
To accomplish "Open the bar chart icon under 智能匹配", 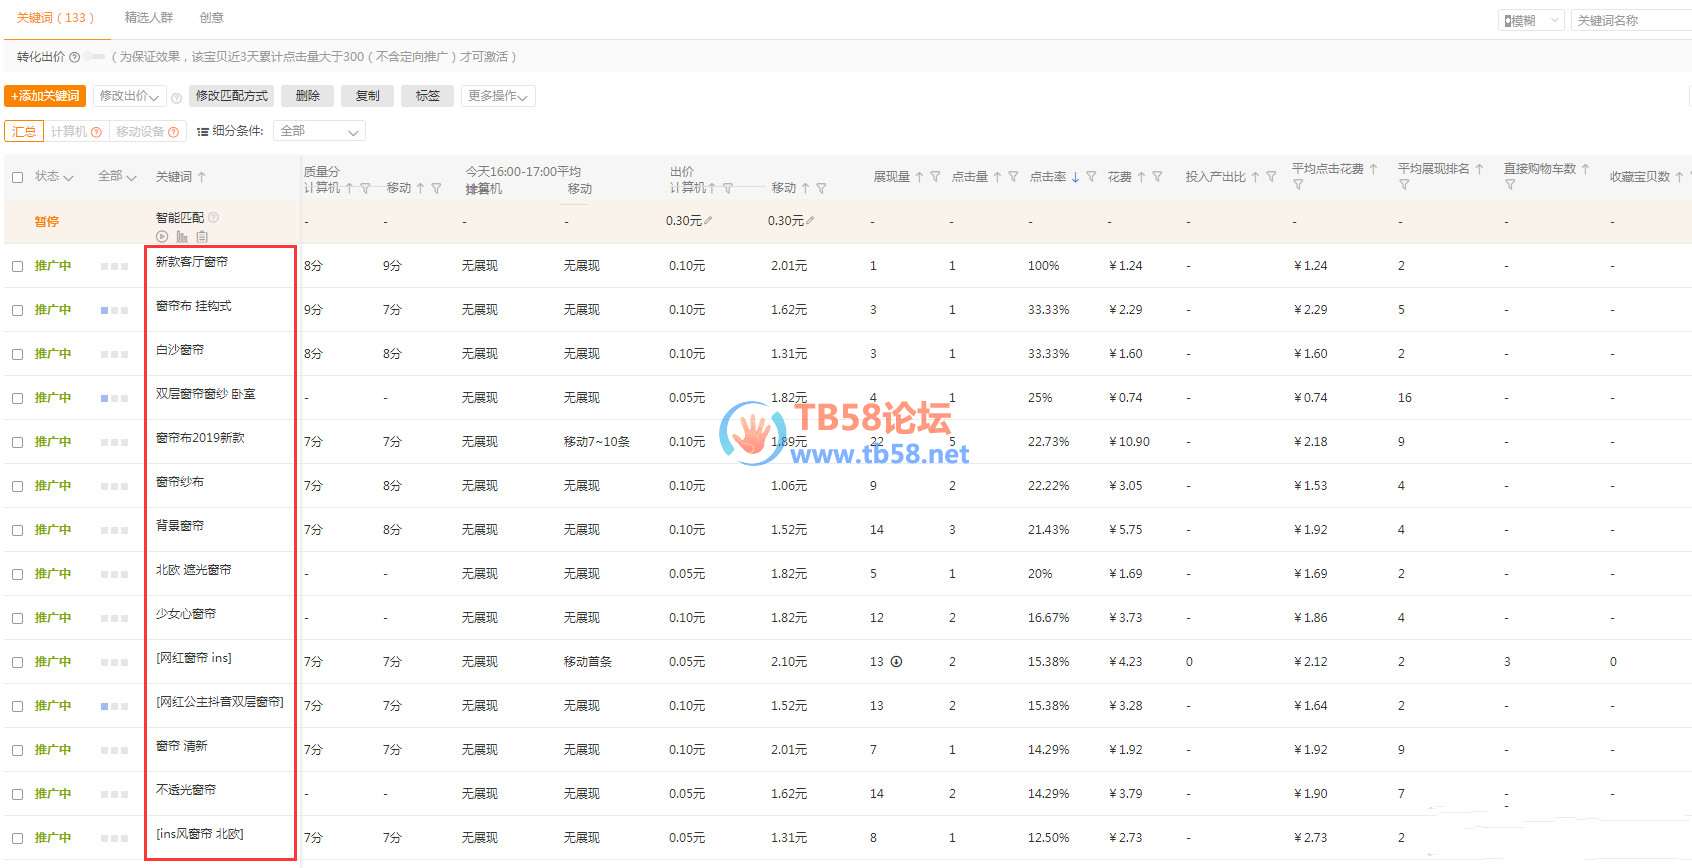I will [182, 237].
